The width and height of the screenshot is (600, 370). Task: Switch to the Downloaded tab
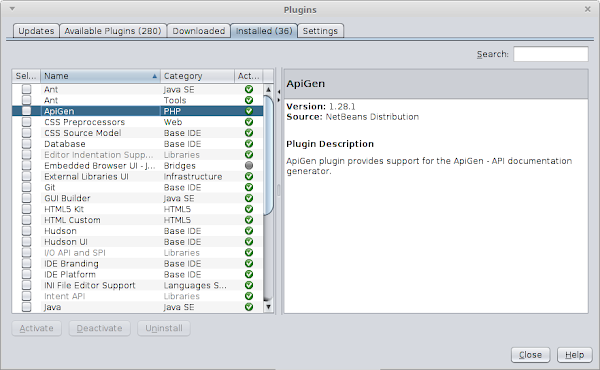coord(199,31)
